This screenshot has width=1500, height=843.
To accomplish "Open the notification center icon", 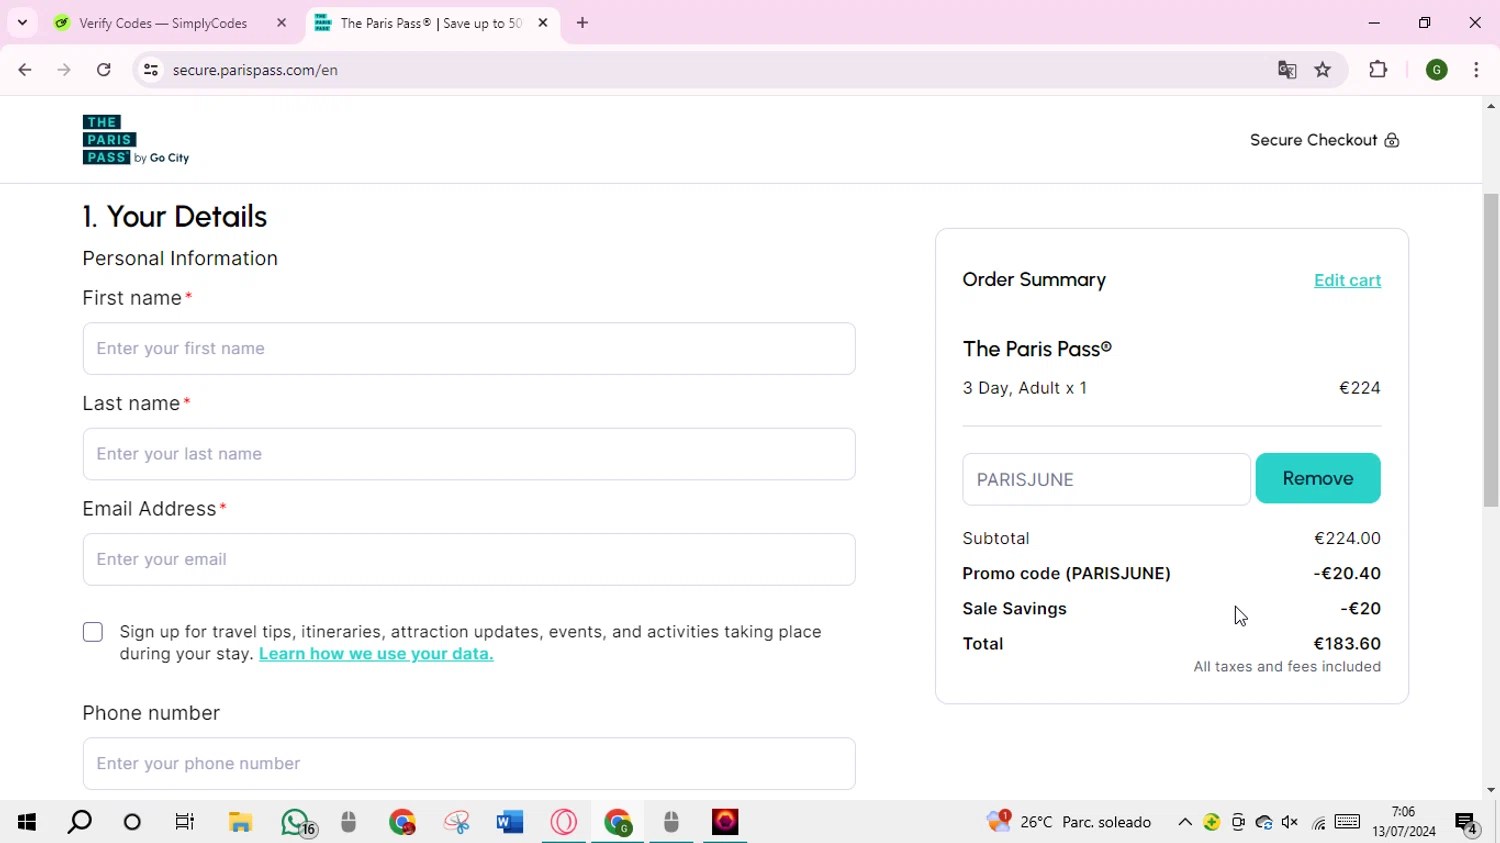I will (1467, 823).
